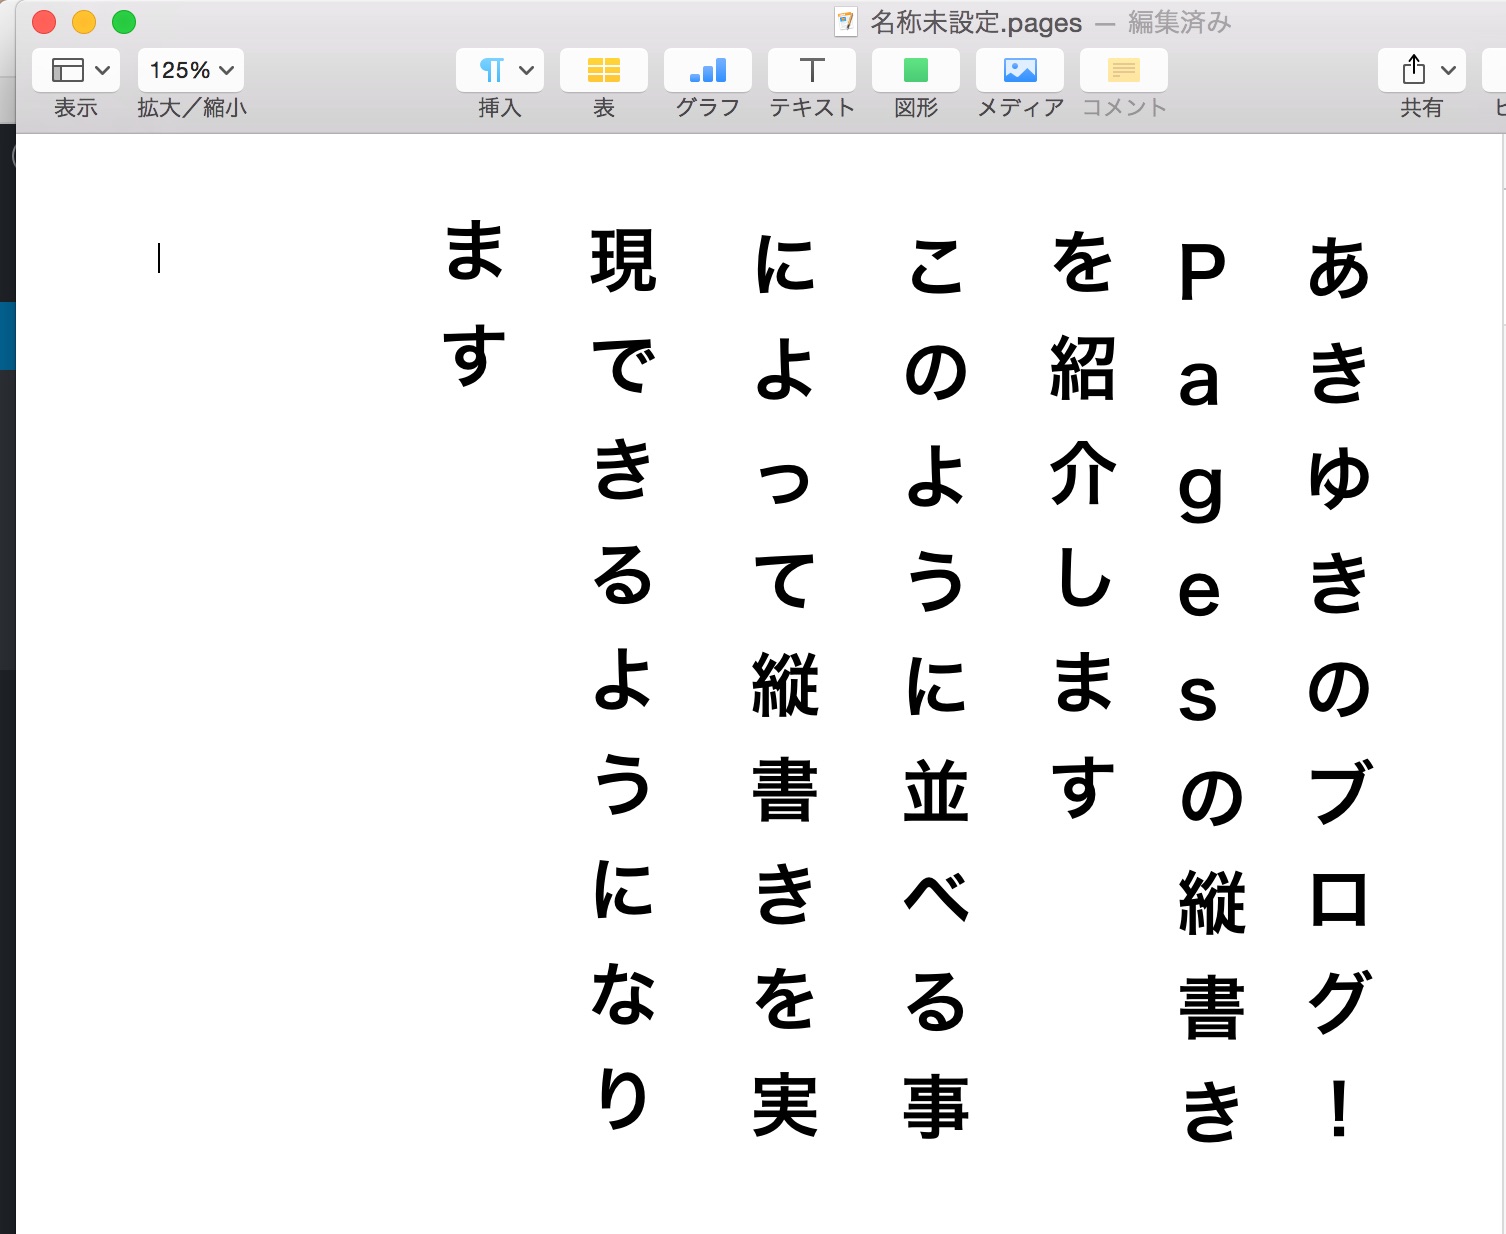
Task: Open the メディア media browser icon
Action: [x=1020, y=70]
